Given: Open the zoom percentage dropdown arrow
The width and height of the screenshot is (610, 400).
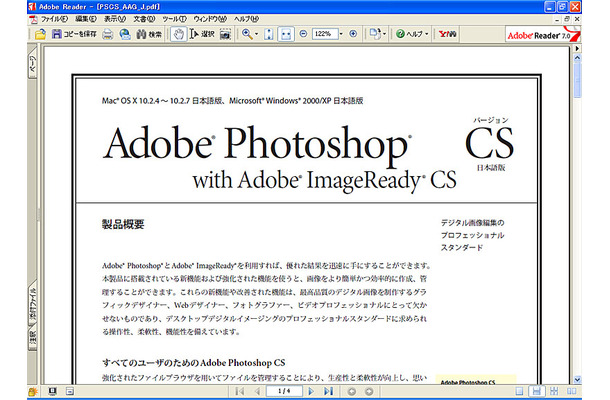Looking at the screenshot, I should tap(341, 34).
